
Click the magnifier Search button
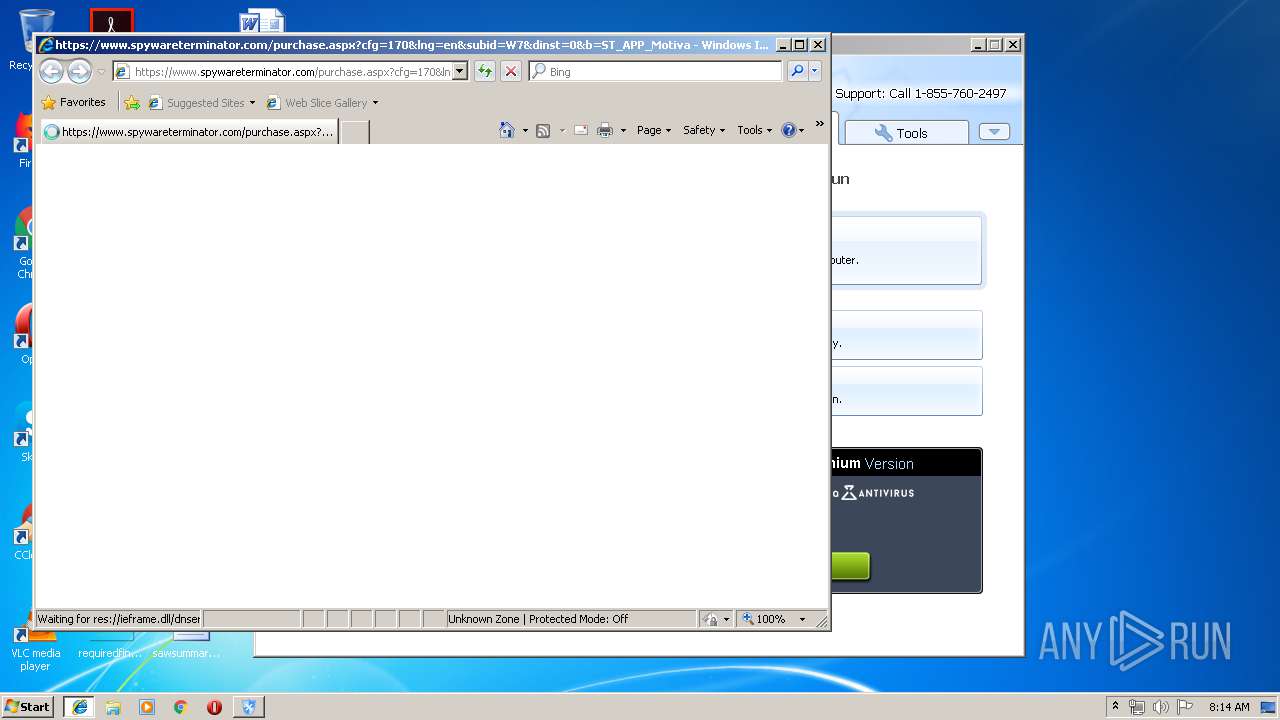tap(797, 71)
